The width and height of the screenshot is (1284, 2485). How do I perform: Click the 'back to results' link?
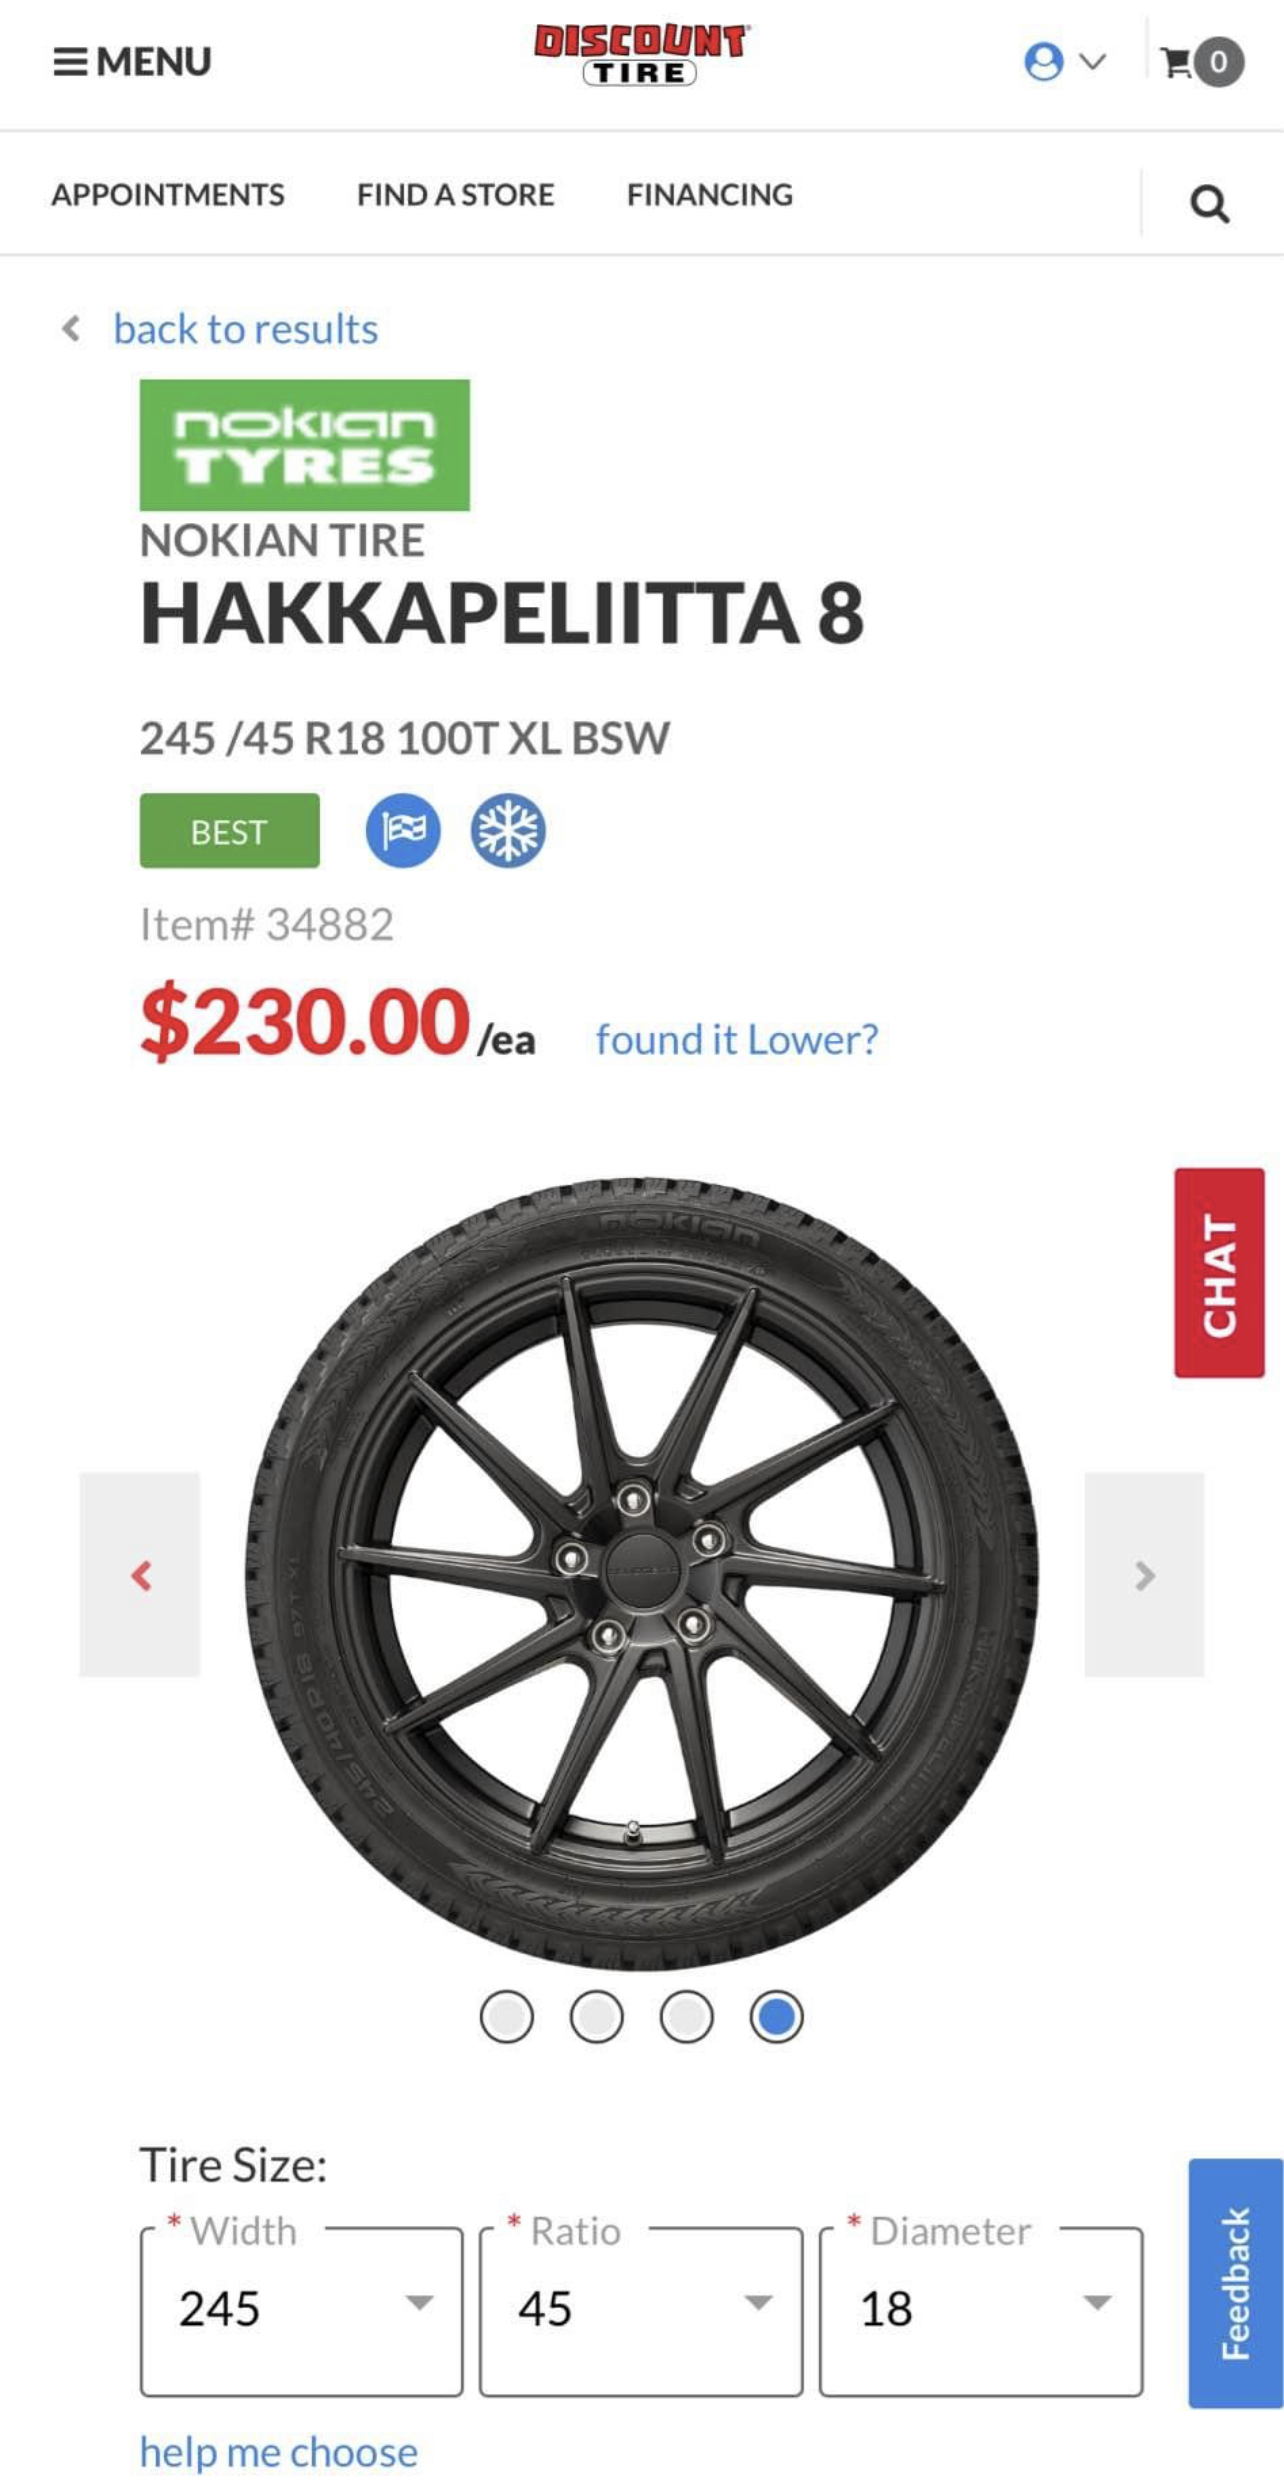pyautogui.click(x=245, y=329)
